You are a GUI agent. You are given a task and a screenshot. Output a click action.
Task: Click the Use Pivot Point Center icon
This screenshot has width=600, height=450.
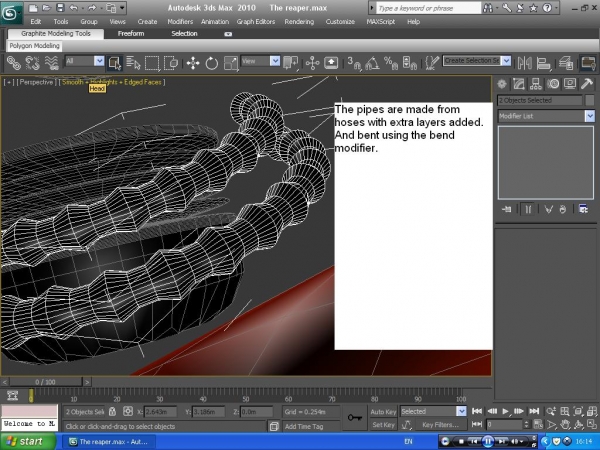coord(291,63)
